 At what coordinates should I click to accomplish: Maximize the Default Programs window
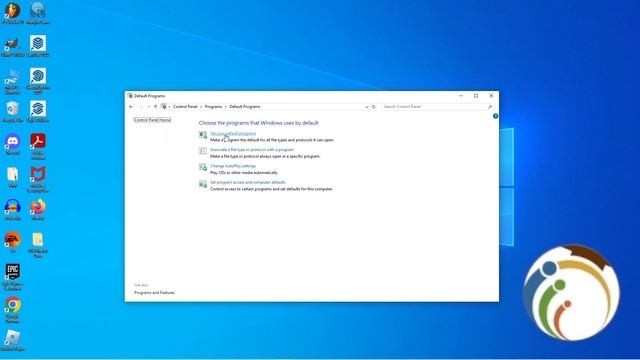click(476, 96)
